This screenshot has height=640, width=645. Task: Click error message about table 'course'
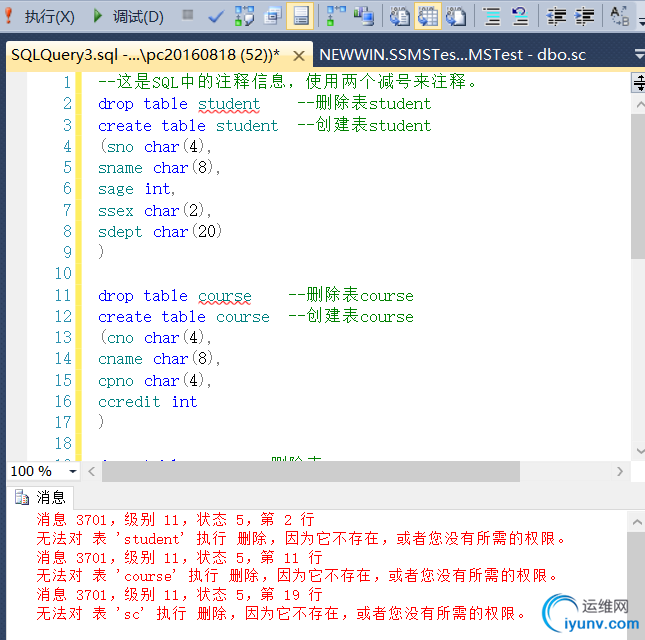[297, 576]
